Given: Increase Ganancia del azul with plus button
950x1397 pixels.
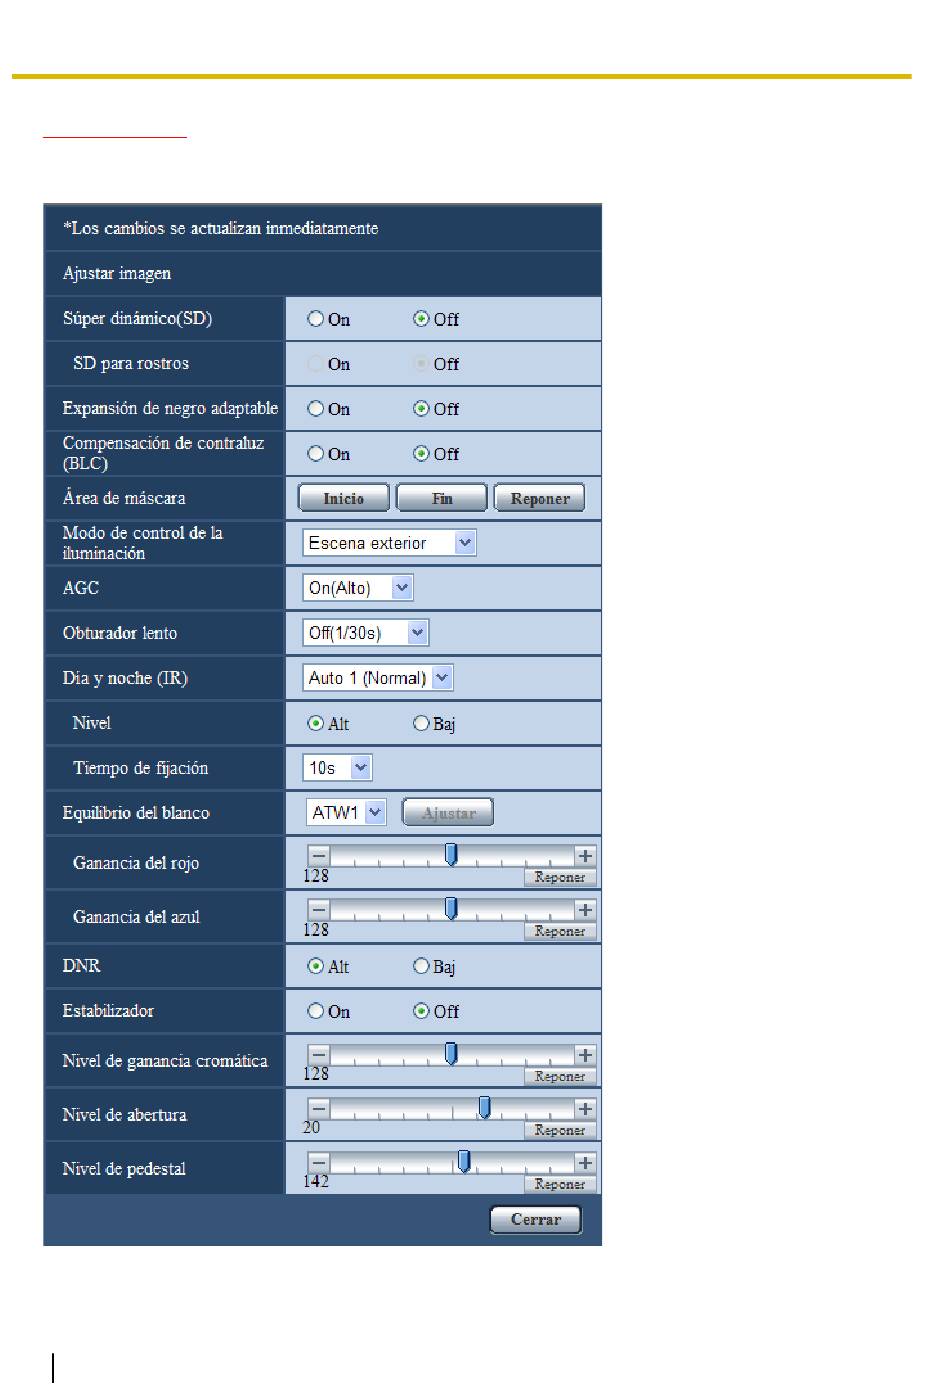Looking at the screenshot, I should click(x=586, y=910).
